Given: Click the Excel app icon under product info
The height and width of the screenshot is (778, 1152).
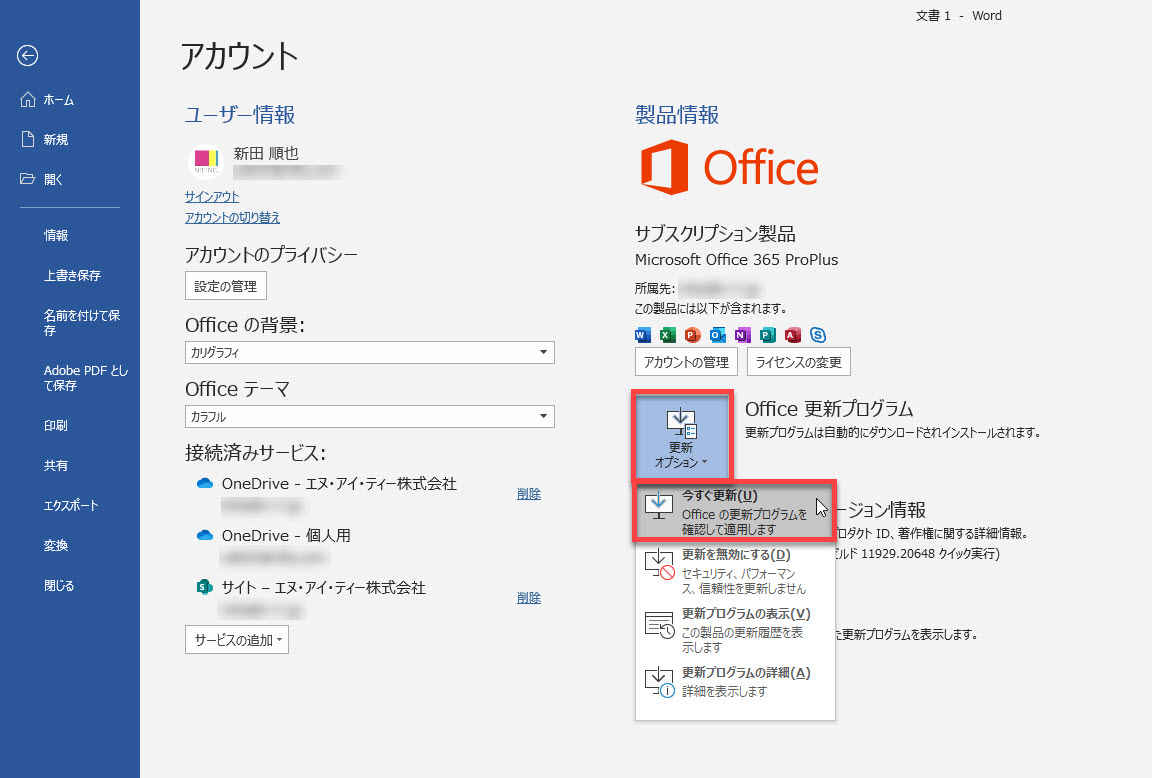Looking at the screenshot, I should pyautogui.click(x=668, y=335).
